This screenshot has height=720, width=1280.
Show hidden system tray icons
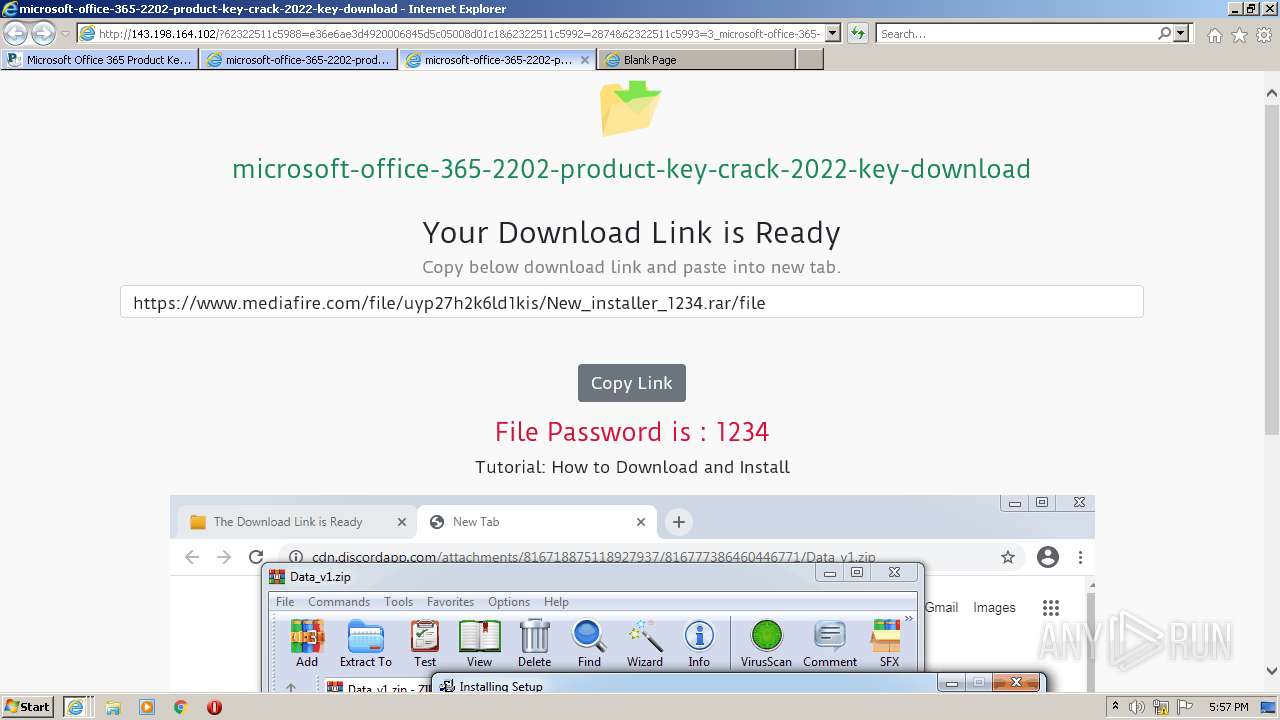pos(1115,707)
